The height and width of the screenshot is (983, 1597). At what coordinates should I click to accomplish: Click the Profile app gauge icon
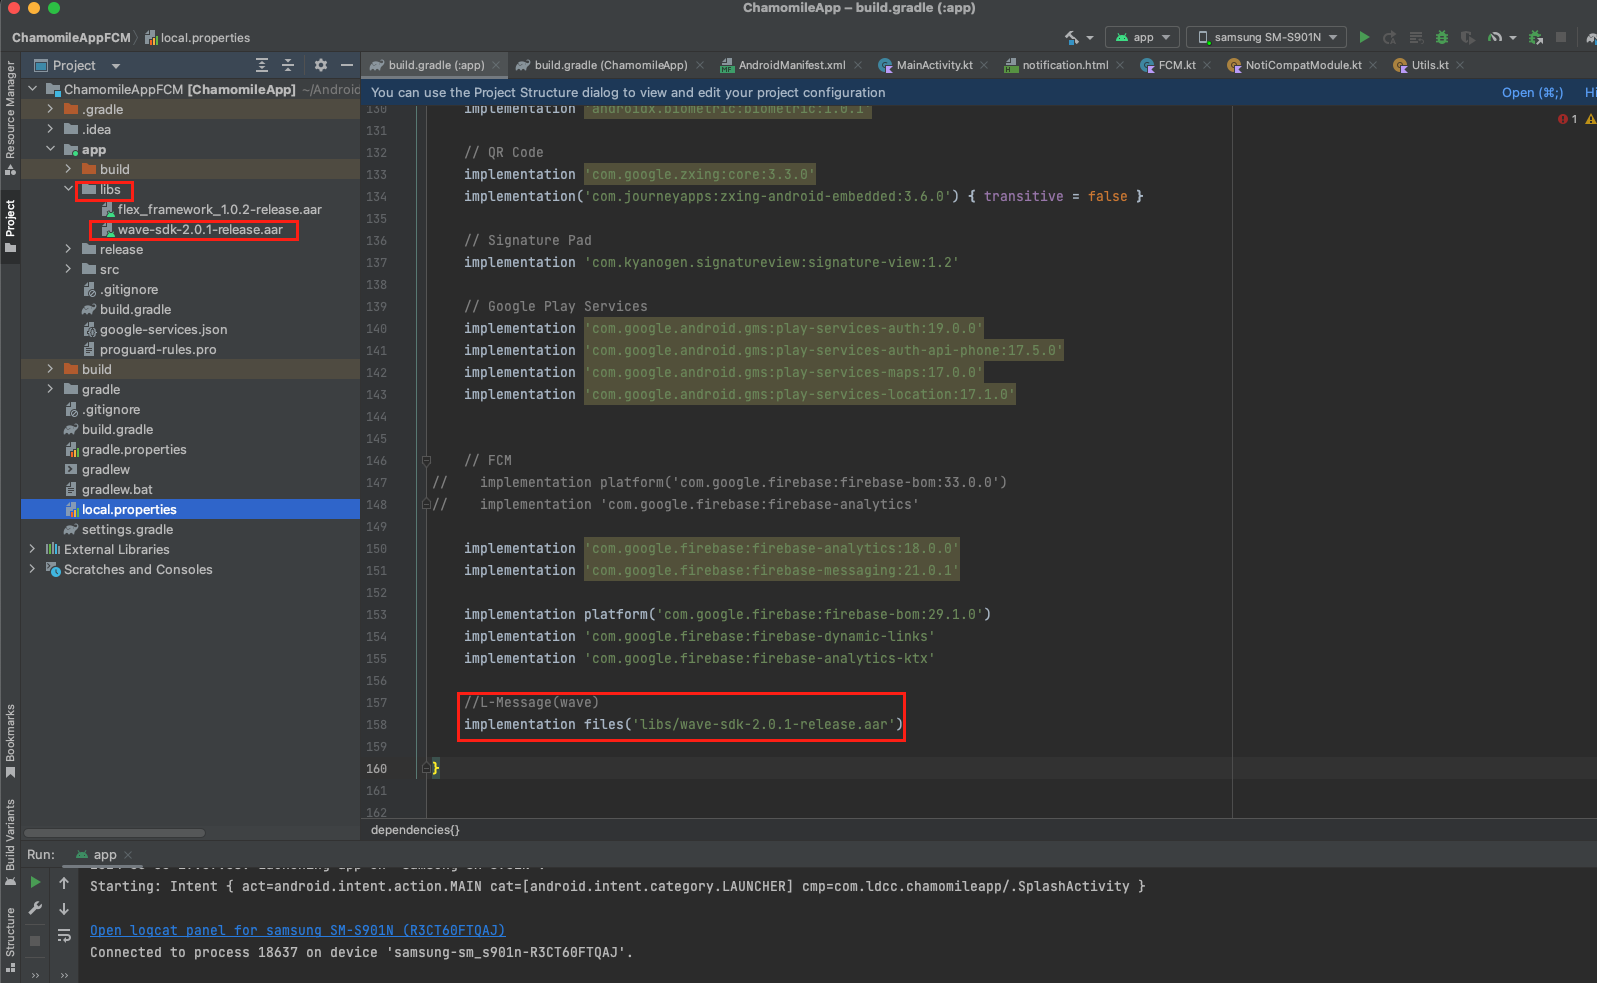(1495, 37)
